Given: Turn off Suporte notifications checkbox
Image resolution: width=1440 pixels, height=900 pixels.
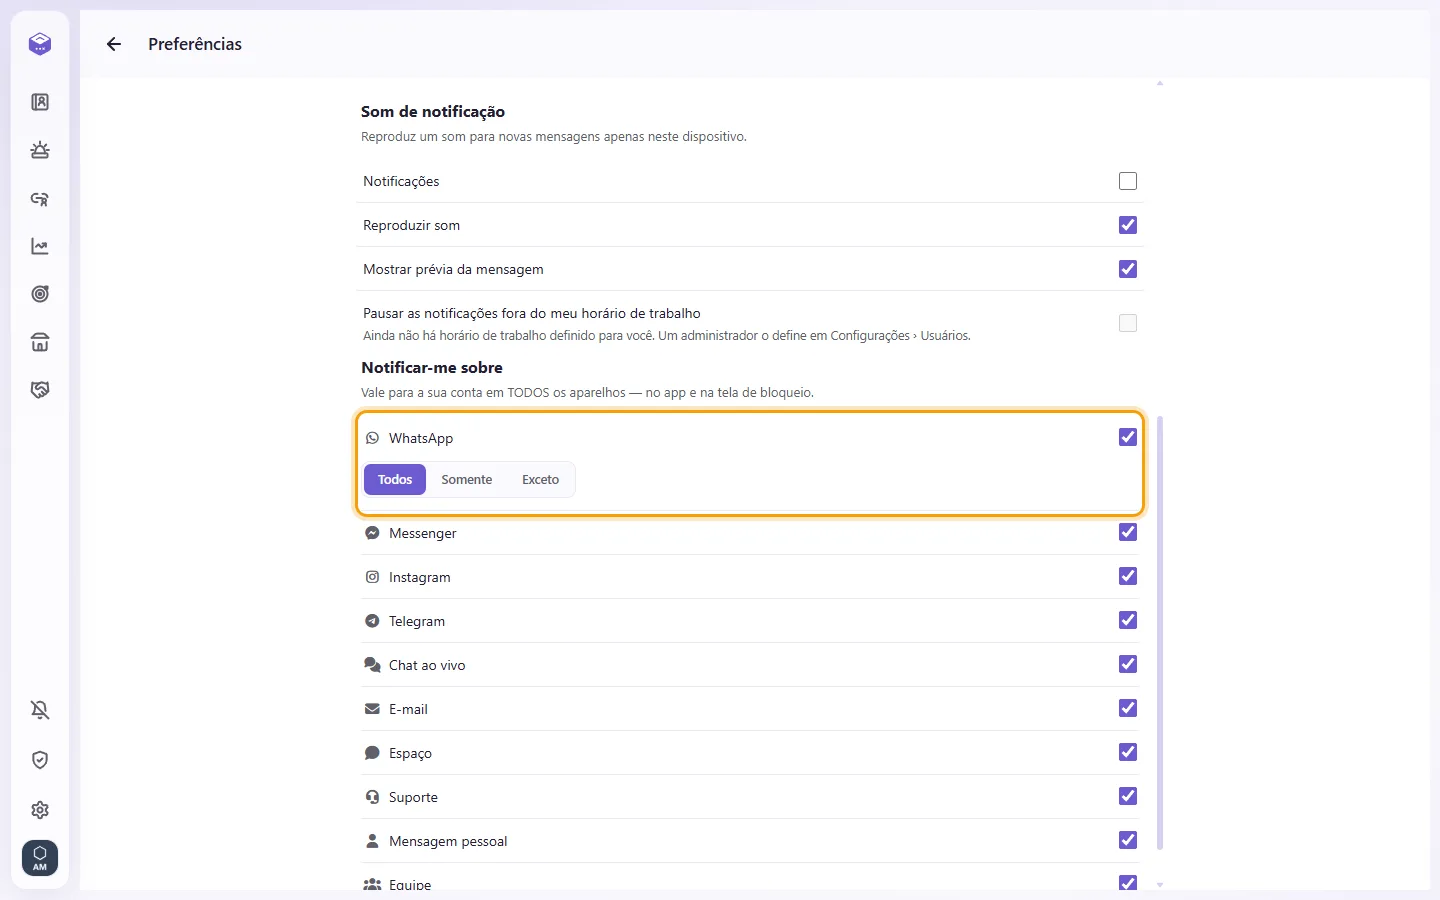Looking at the screenshot, I should [x=1128, y=796].
